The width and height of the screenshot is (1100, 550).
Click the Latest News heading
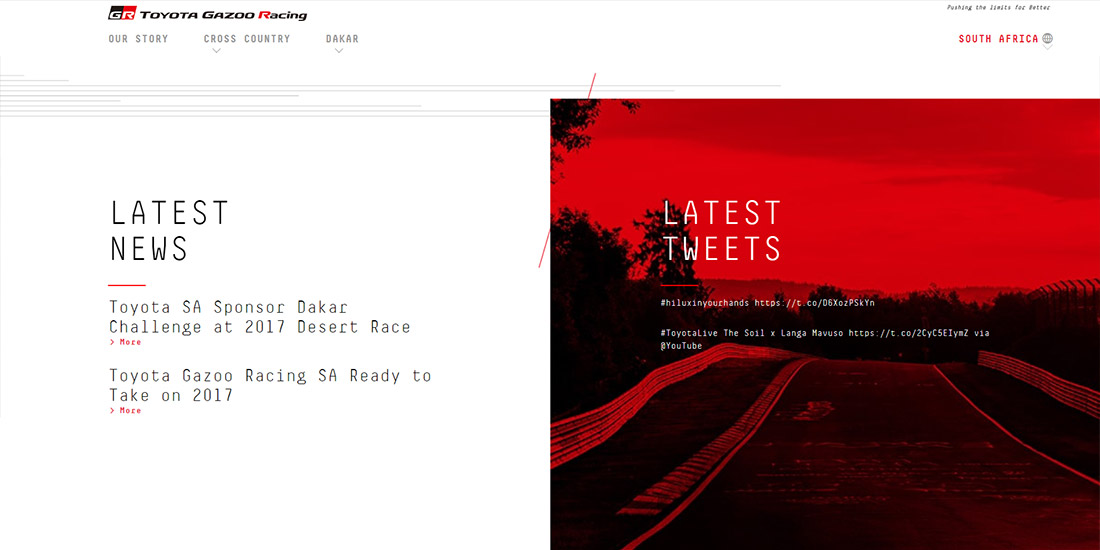coord(169,230)
